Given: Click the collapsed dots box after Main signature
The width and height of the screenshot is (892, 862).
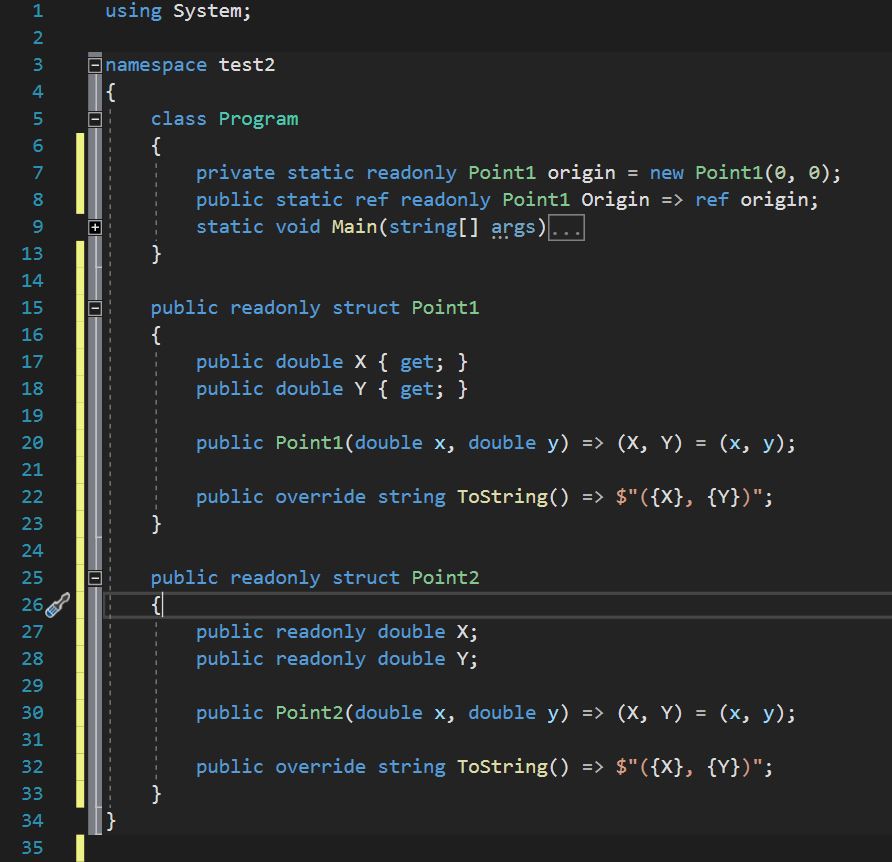Looking at the screenshot, I should pyautogui.click(x=566, y=226).
